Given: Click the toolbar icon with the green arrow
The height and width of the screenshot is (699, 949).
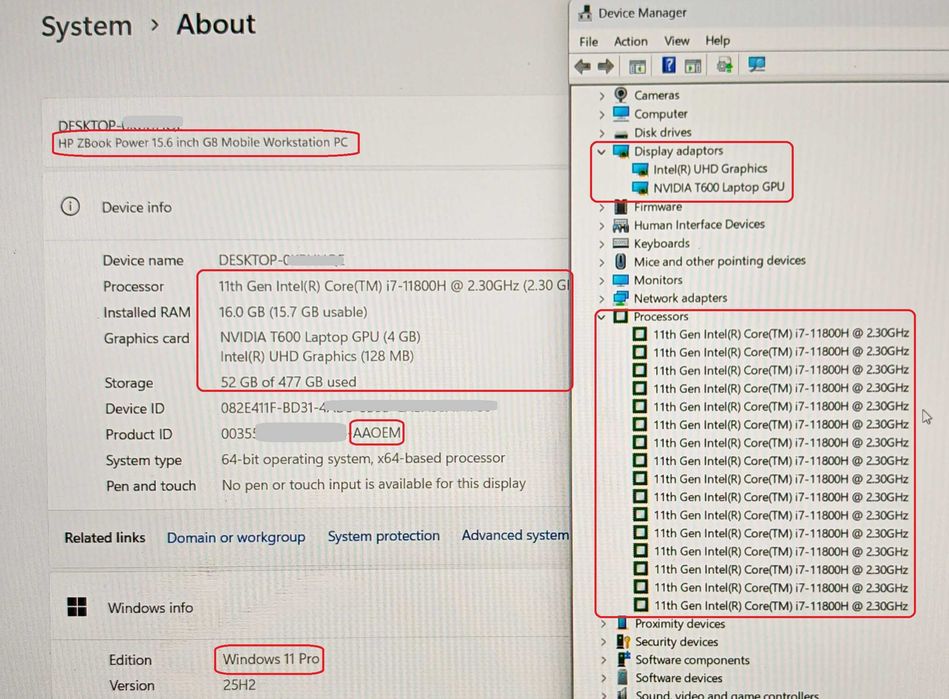Looking at the screenshot, I should click(724, 65).
